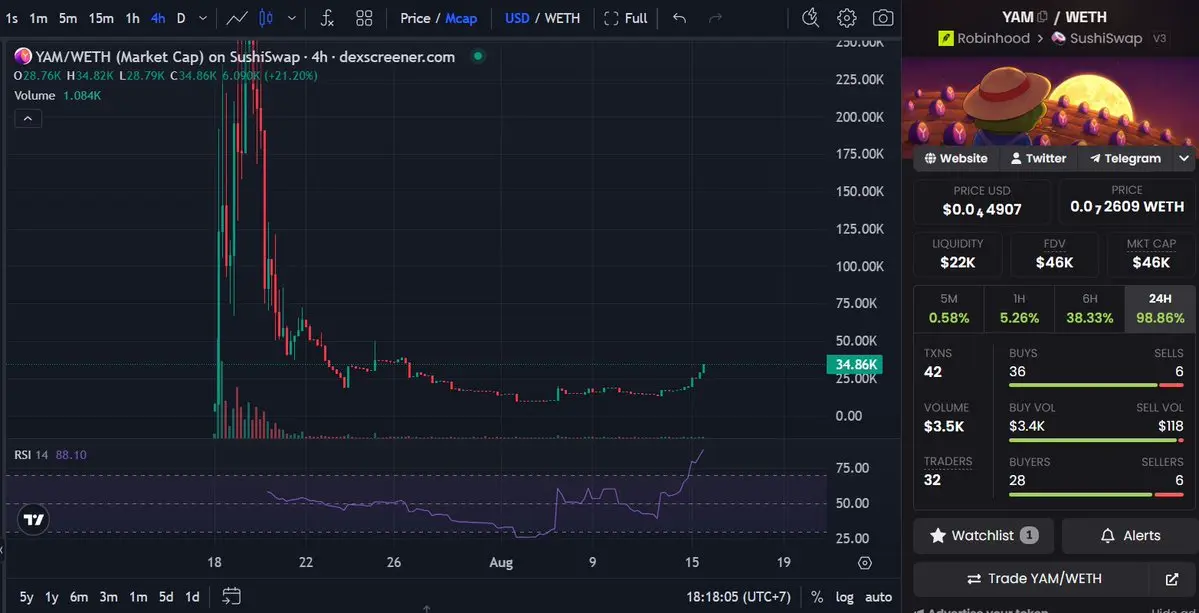Open the token Telegram link
1199x613 pixels.
1125,158
